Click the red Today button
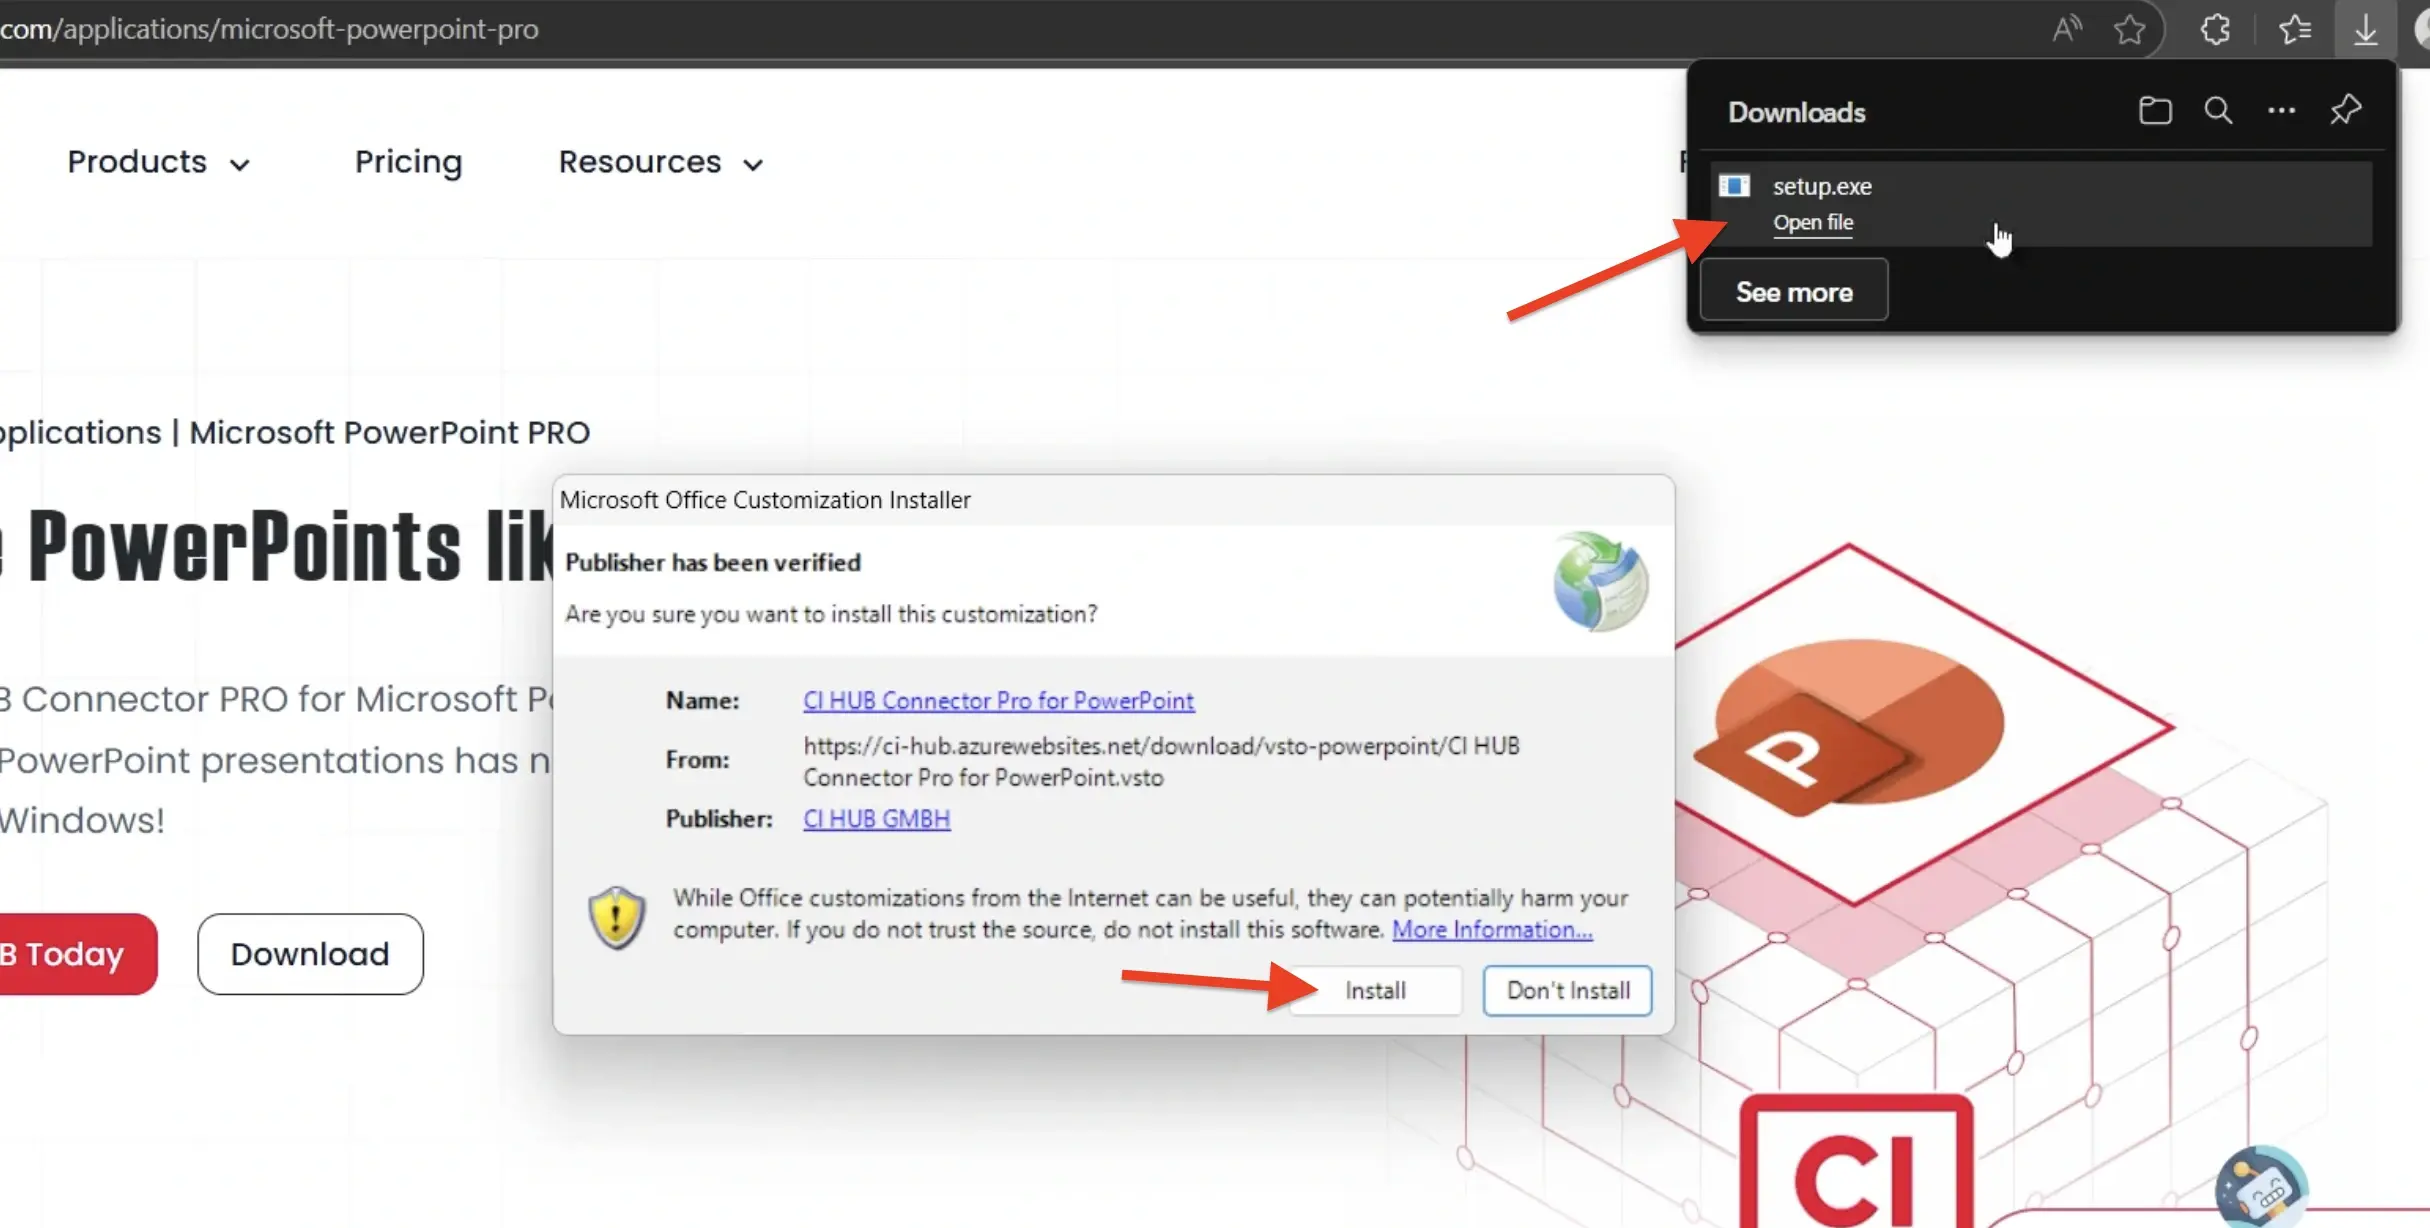Image resolution: width=2430 pixels, height=1228 pixels. click(77, 954)
